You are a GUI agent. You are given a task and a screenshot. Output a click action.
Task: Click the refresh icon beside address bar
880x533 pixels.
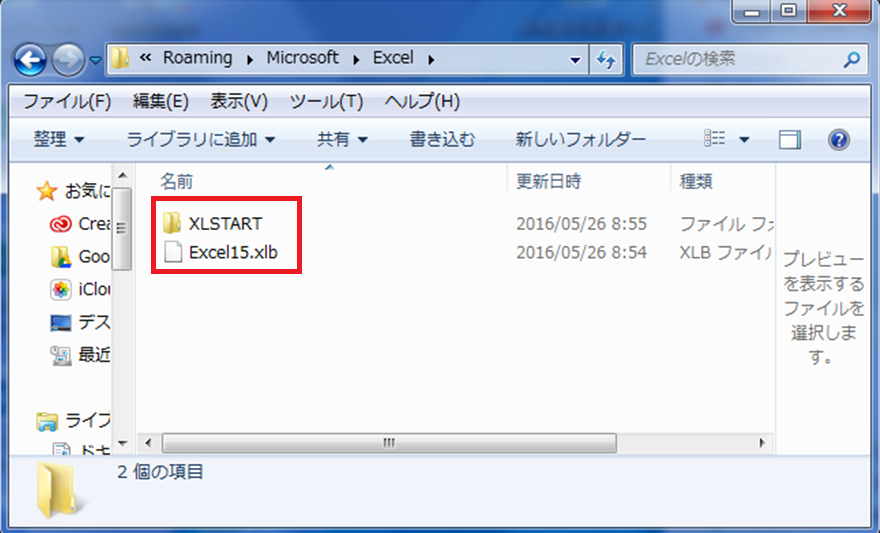(606, 59)
